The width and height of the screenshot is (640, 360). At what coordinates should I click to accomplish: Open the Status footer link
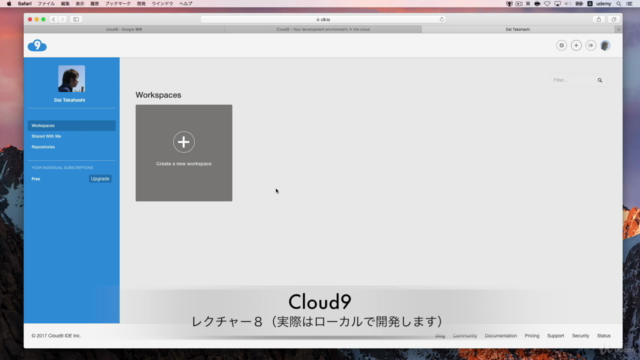[604, 336]
